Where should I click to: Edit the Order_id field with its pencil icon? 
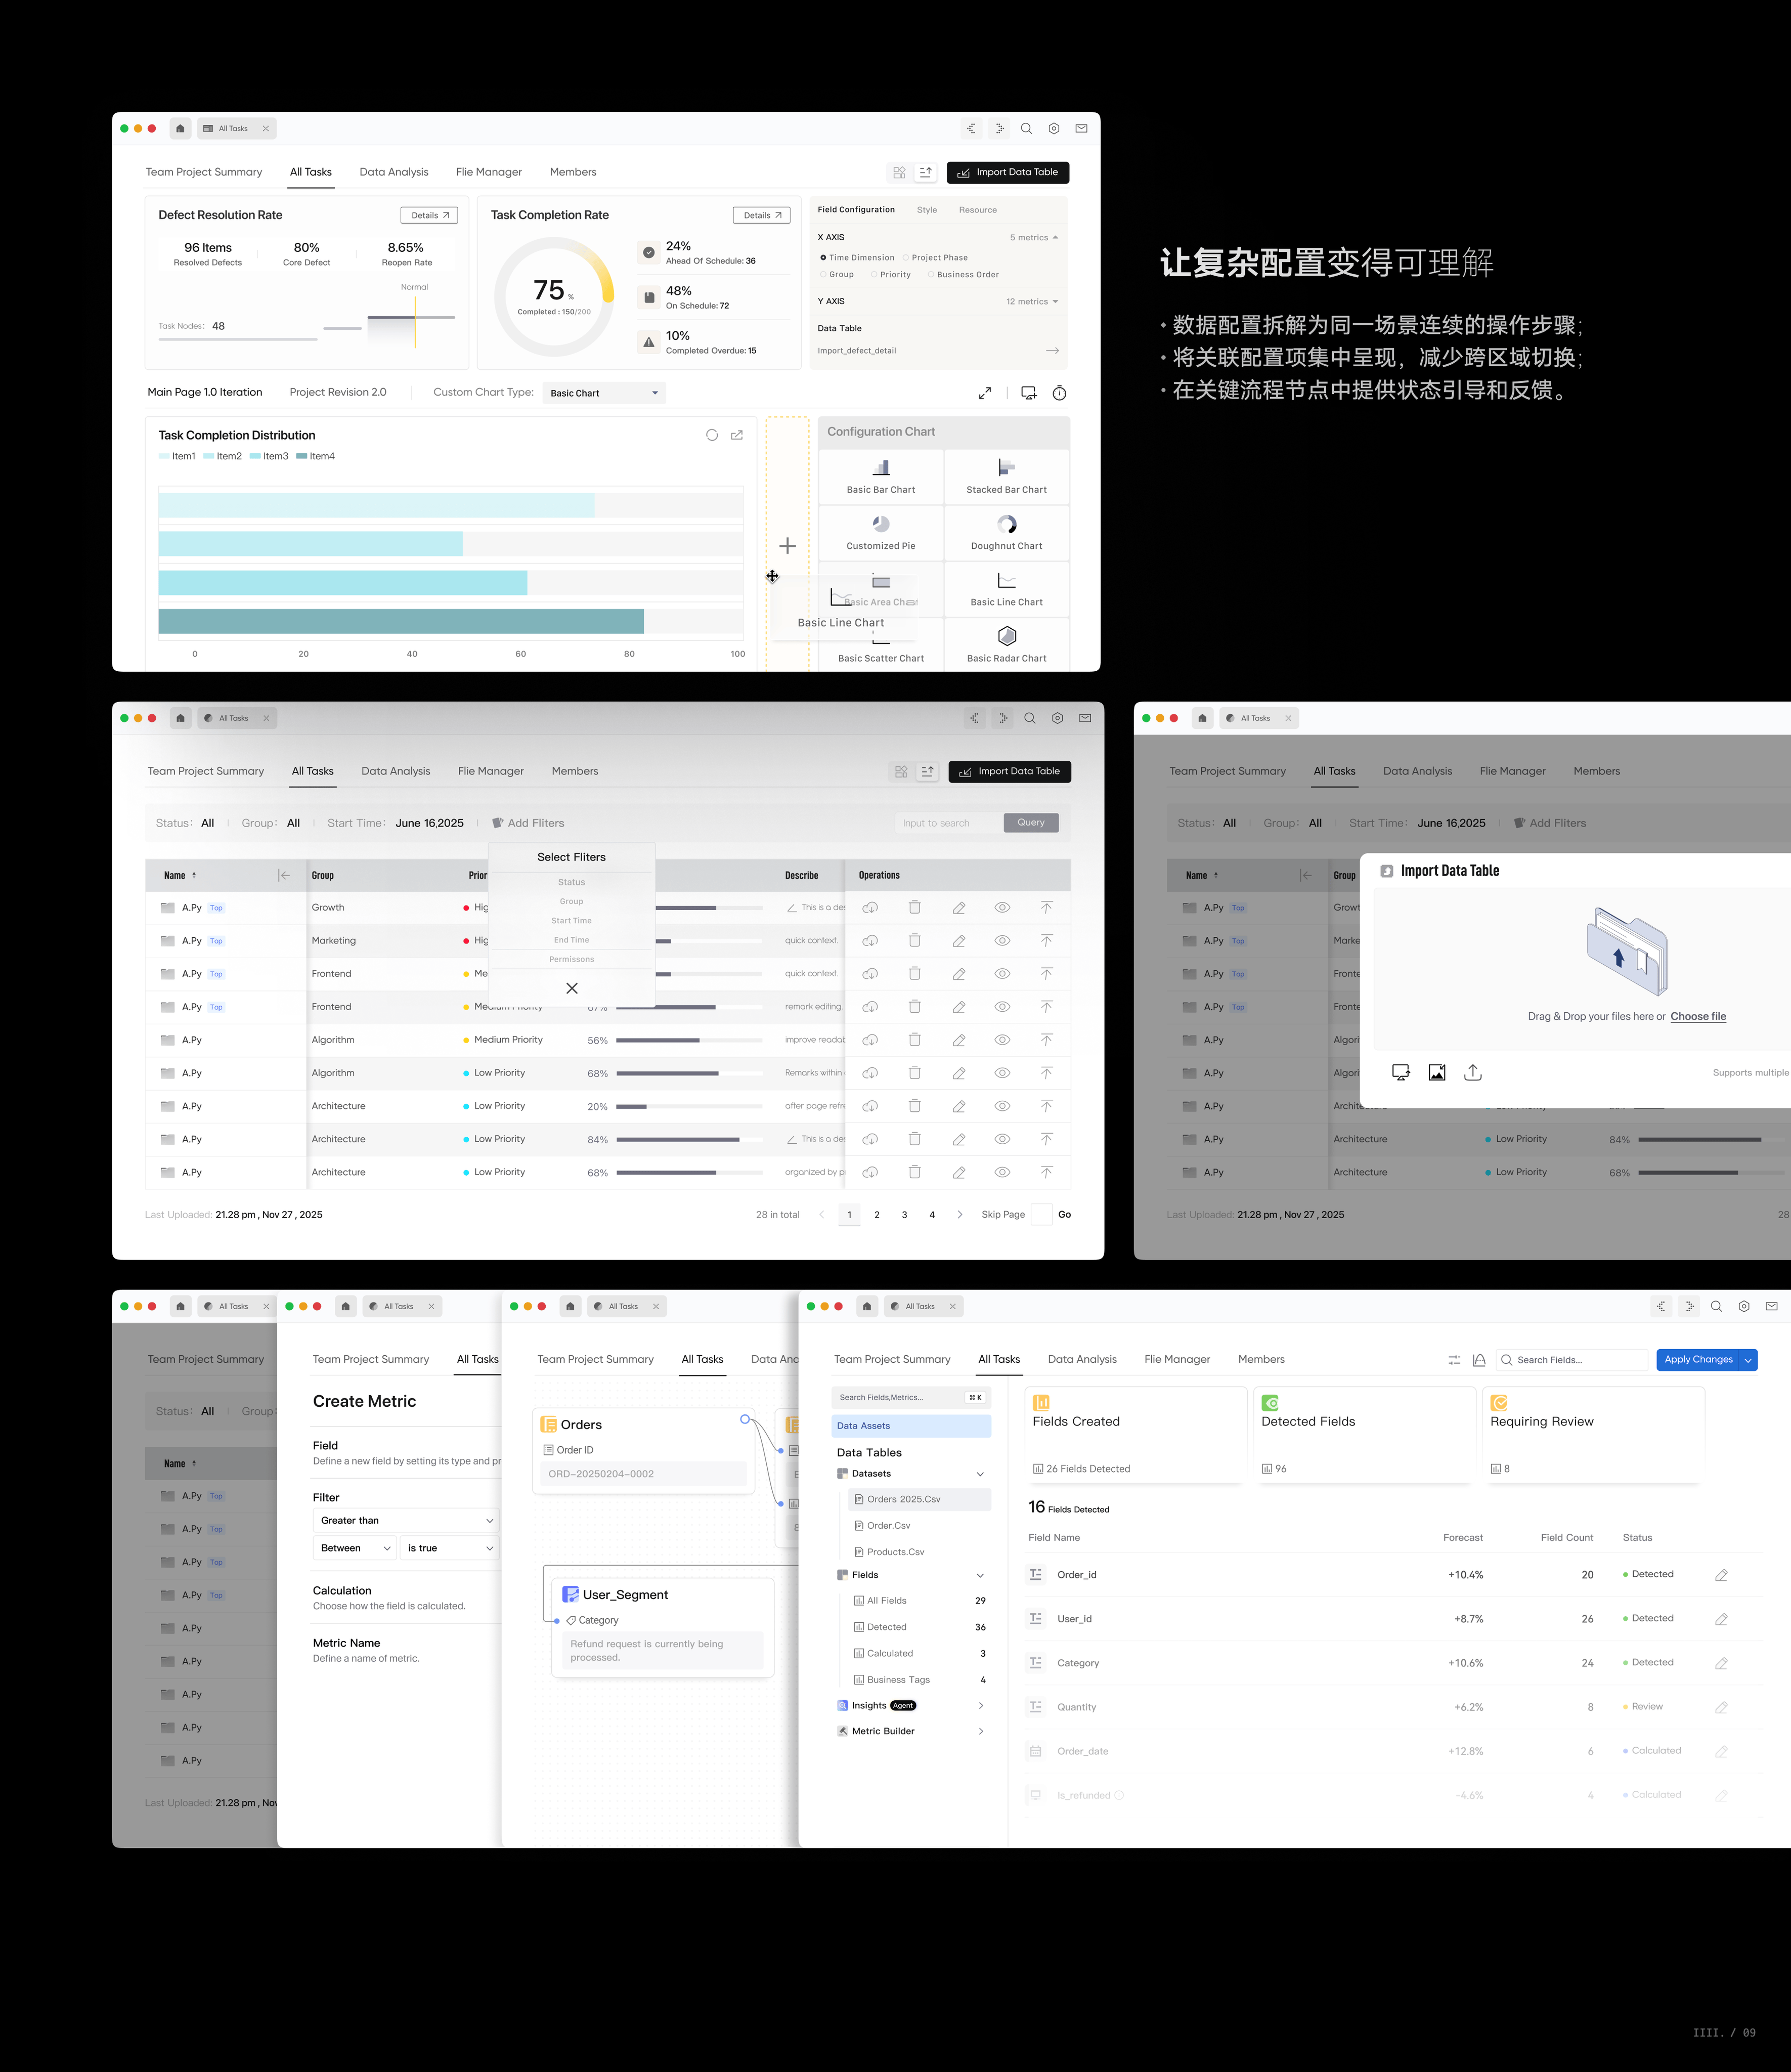(x=1721, y=1575)
